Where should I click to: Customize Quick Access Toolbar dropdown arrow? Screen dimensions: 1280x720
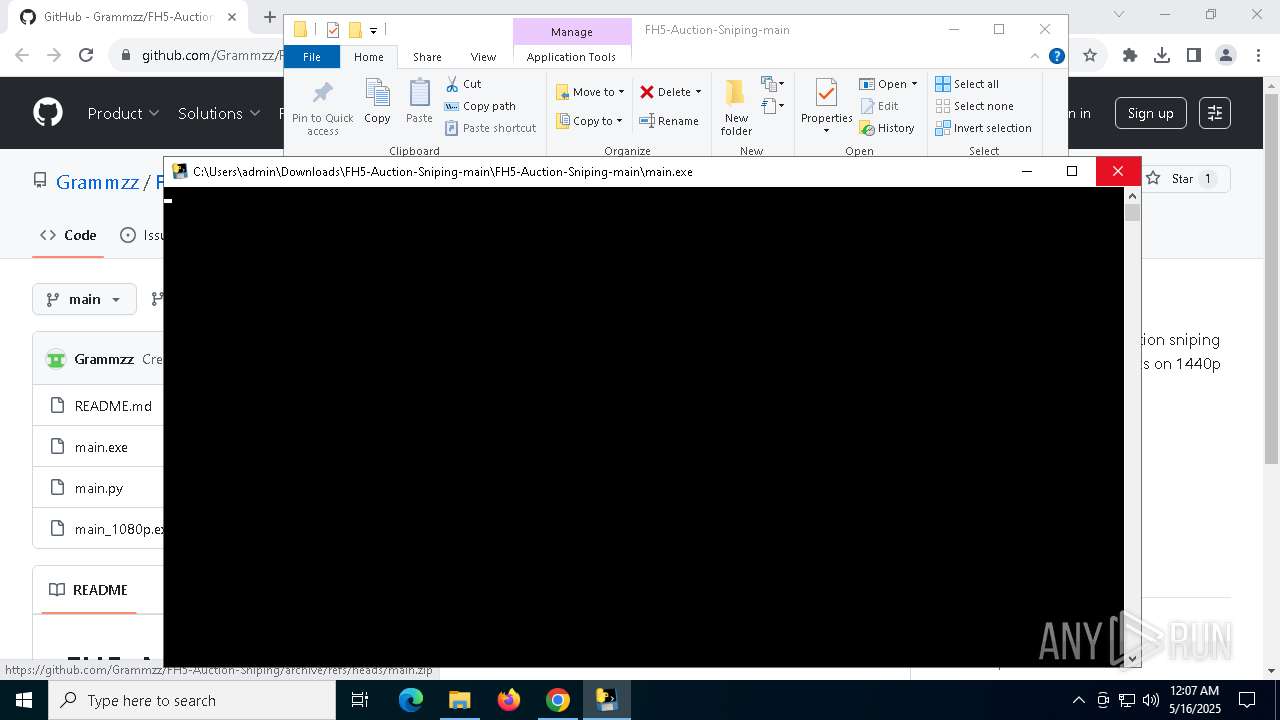point(373,31)
